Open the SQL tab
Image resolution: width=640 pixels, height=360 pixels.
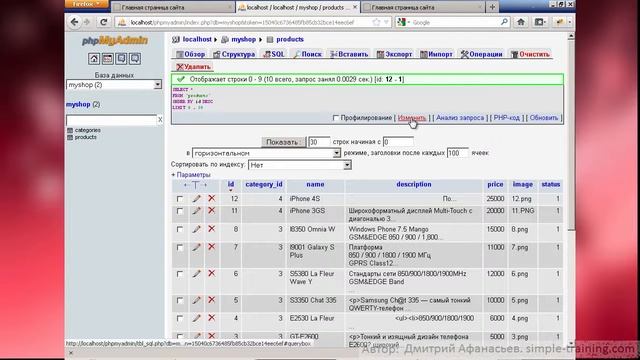click(274, 54)
